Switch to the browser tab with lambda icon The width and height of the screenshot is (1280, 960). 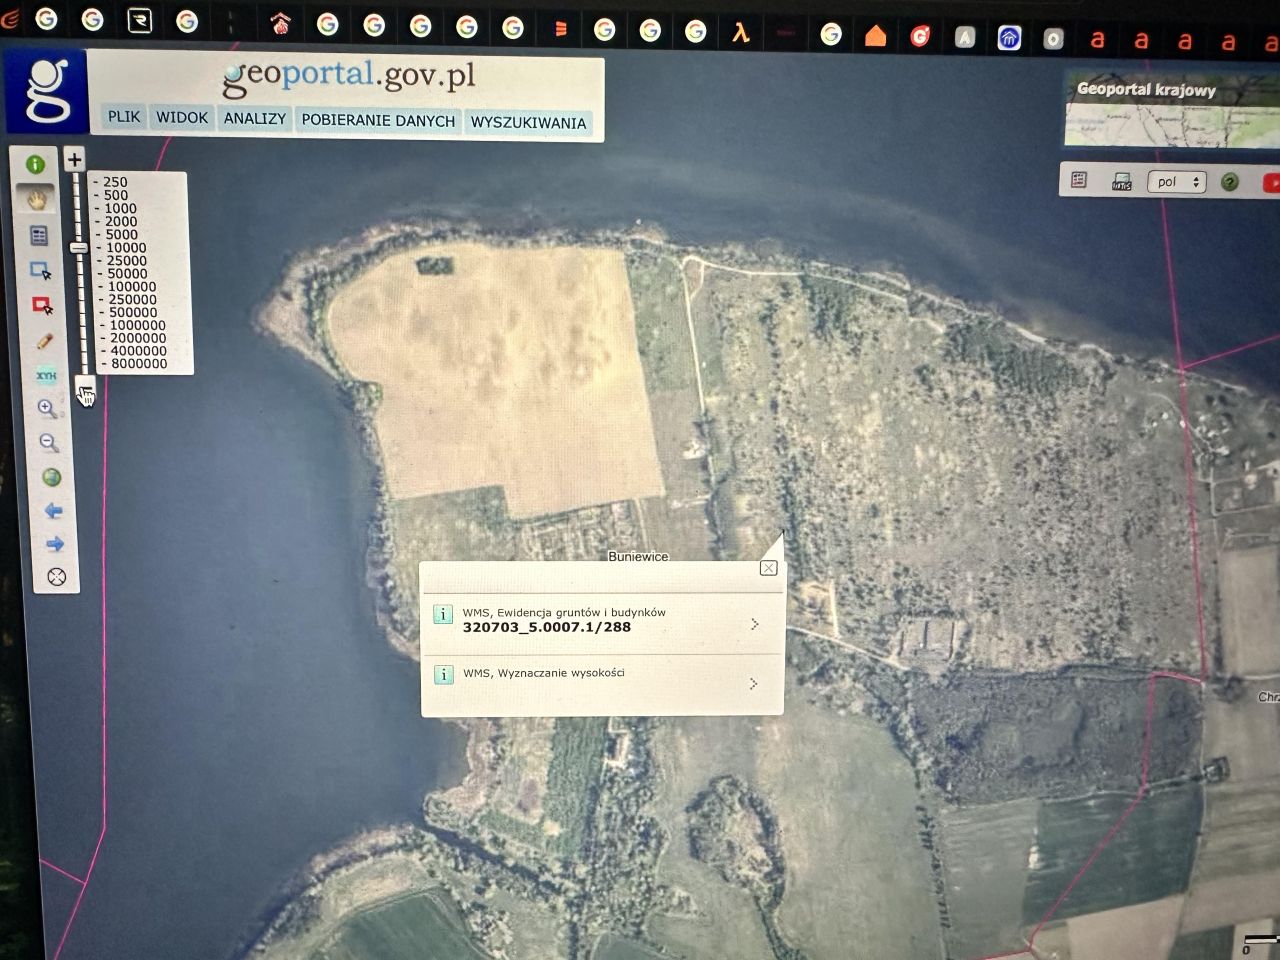741,32
